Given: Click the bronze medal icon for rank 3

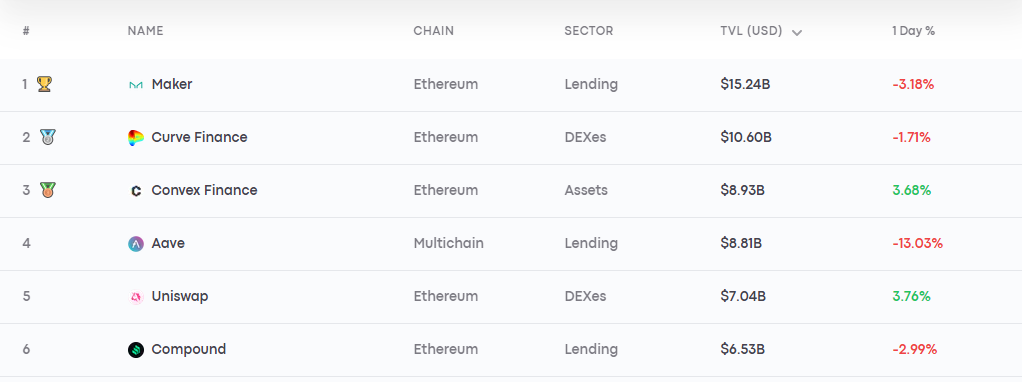Looking at the screenshot, I should pos(47,190).
